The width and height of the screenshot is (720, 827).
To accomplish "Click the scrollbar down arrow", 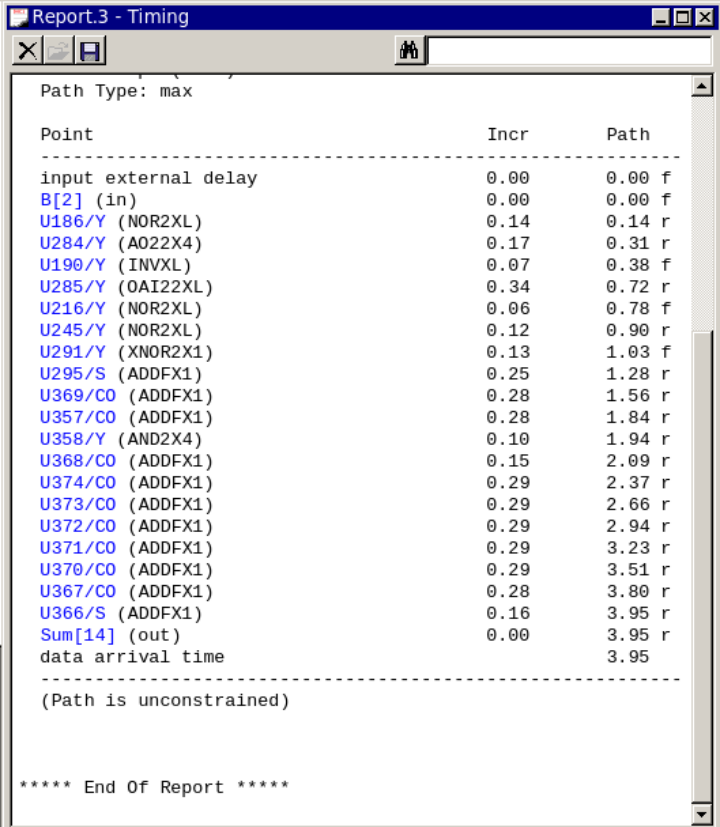I will [x=702, y=813].
